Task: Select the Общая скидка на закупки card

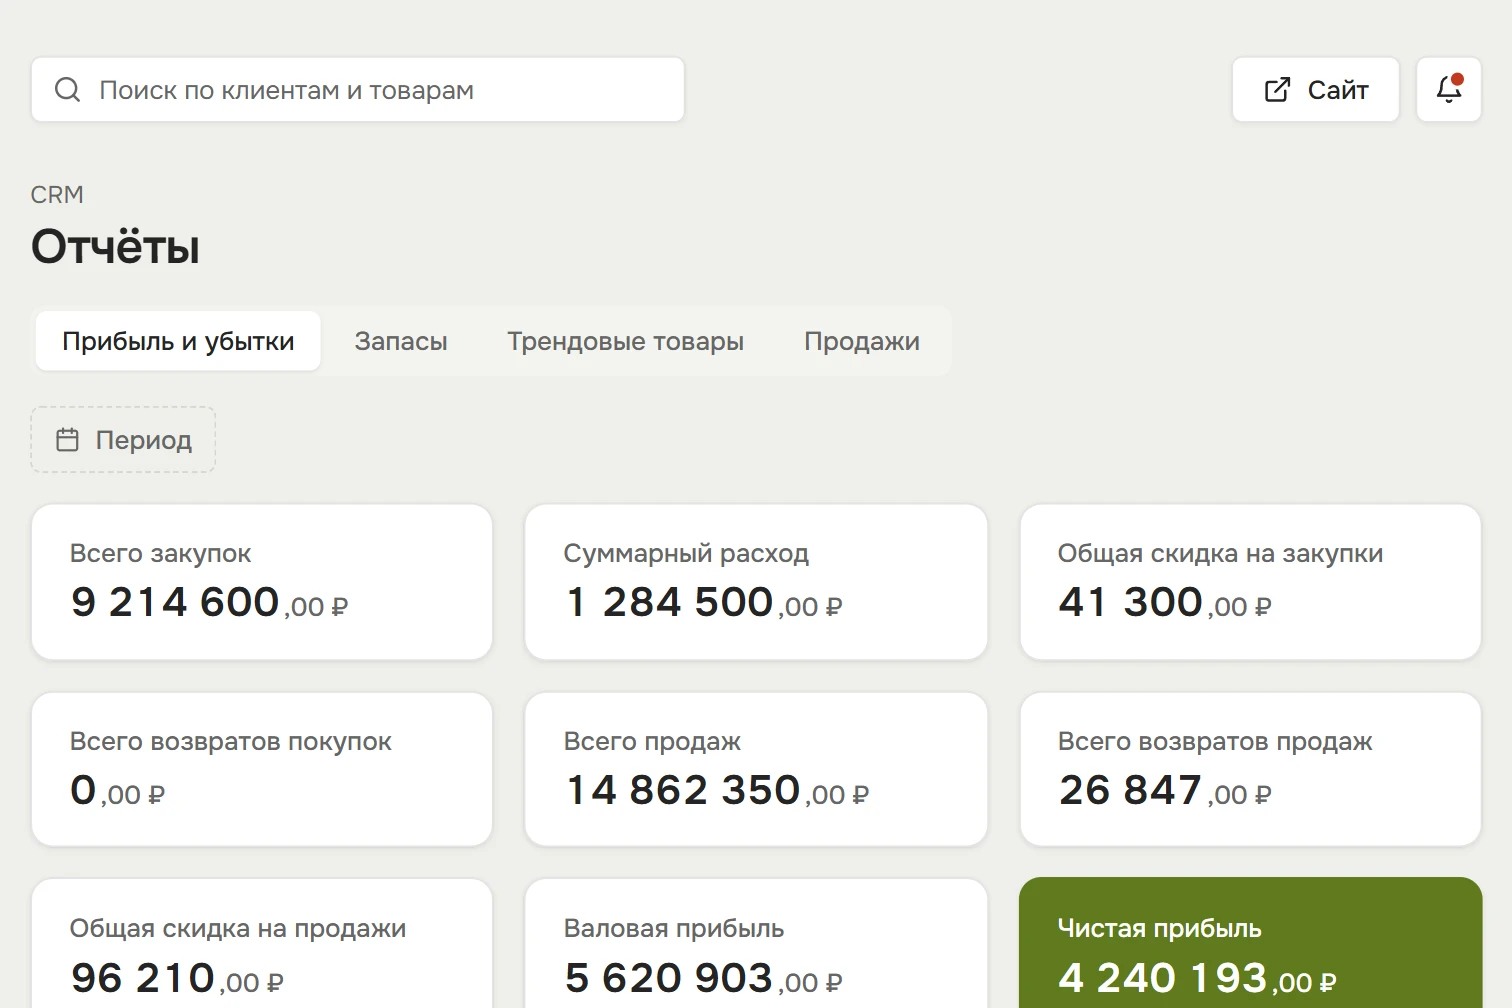Action: 1250,582
